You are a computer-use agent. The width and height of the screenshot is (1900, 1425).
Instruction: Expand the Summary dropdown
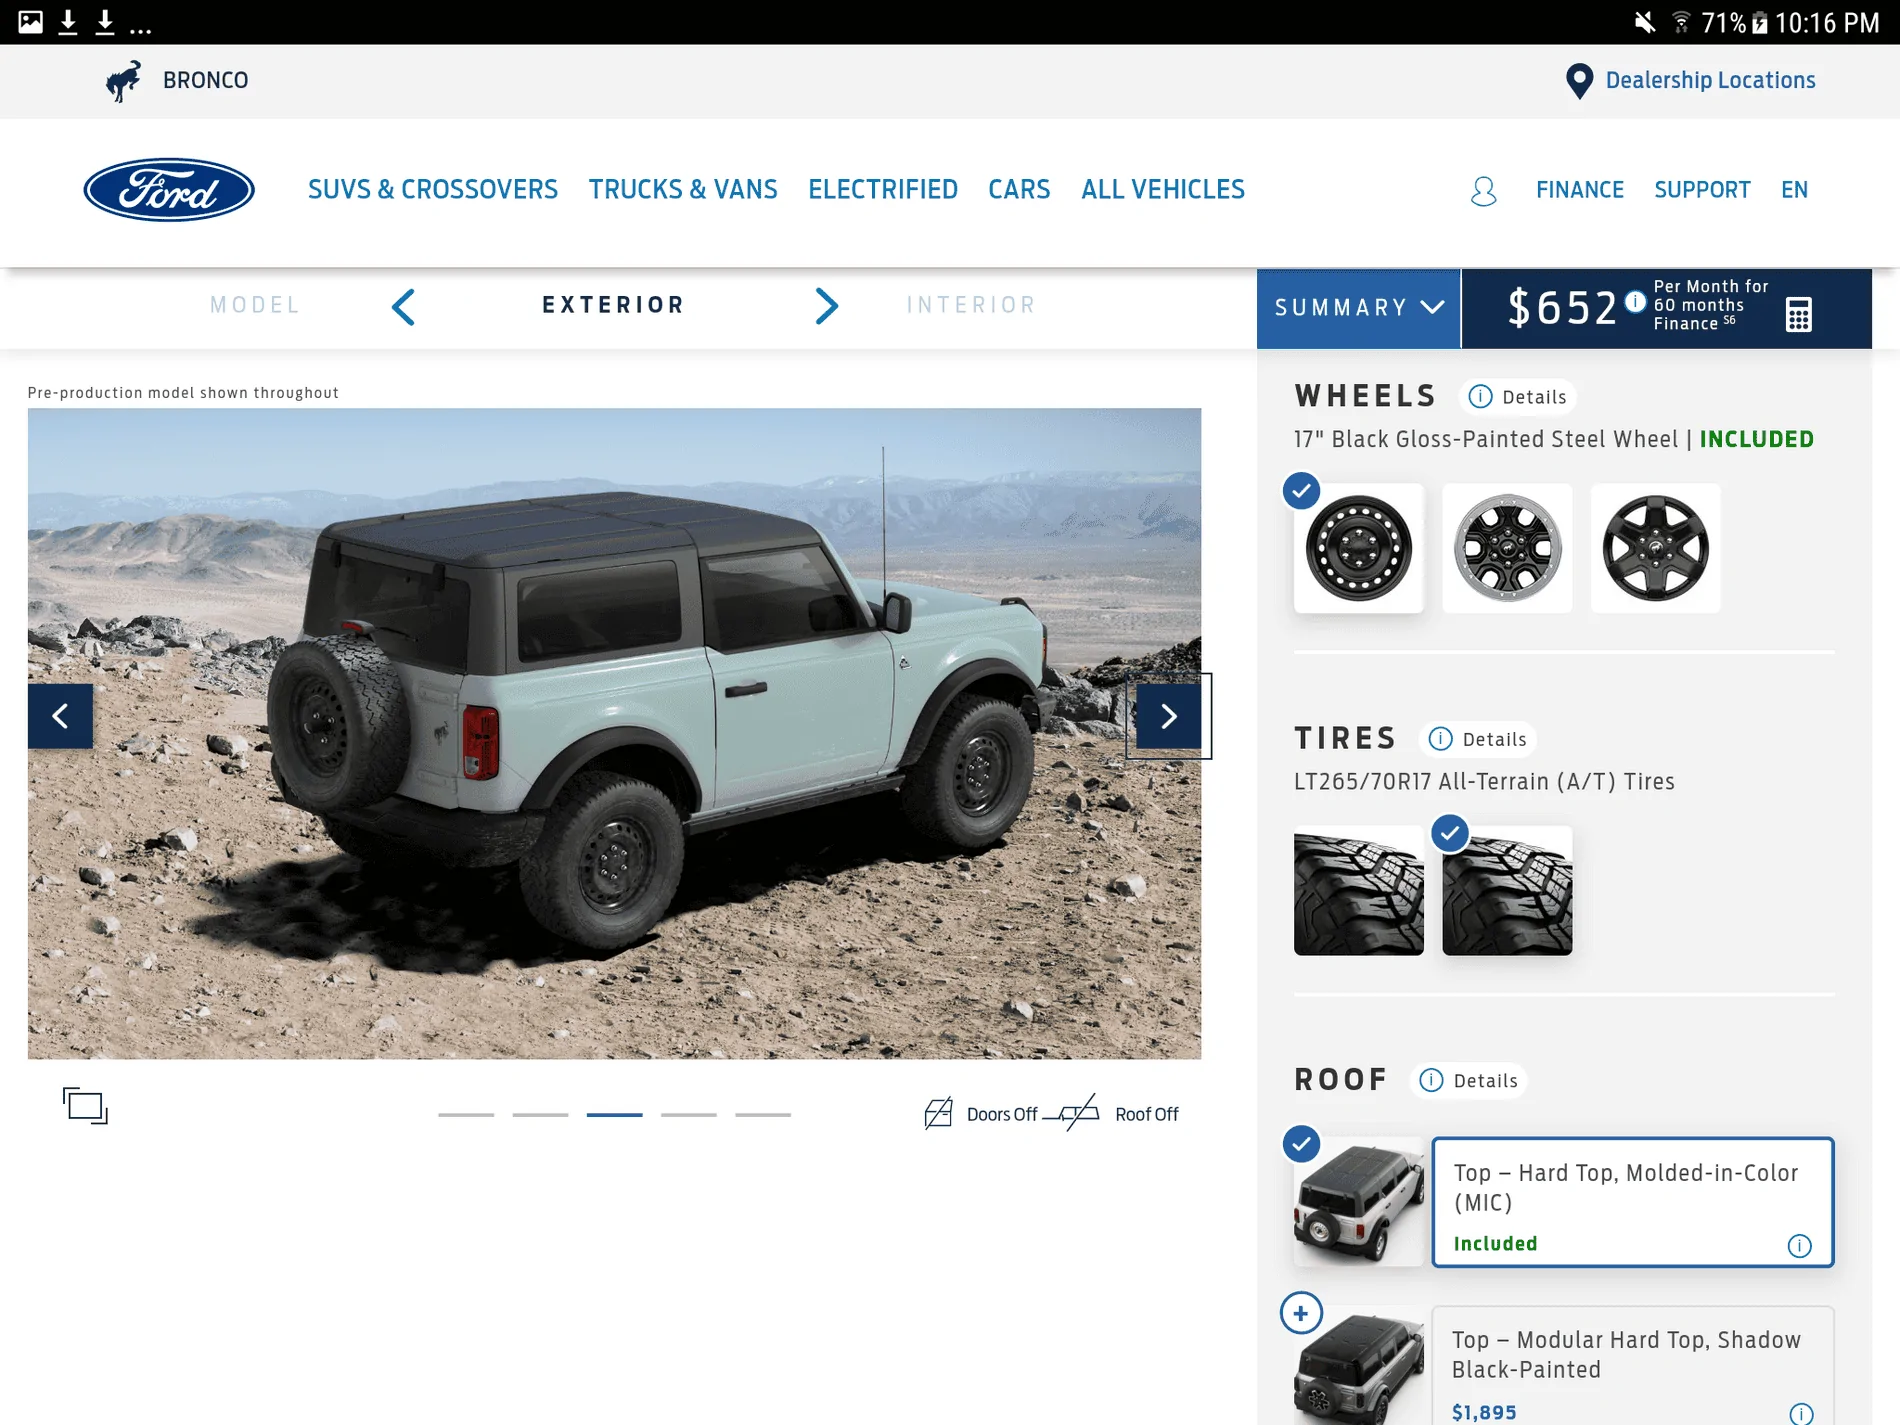point(1358,308)
